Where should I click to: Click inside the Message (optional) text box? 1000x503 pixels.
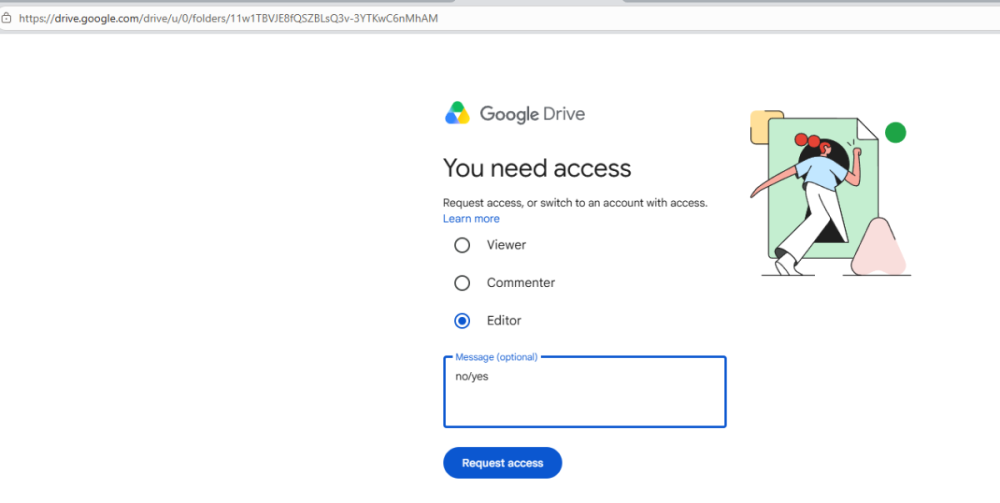(585, 391)
